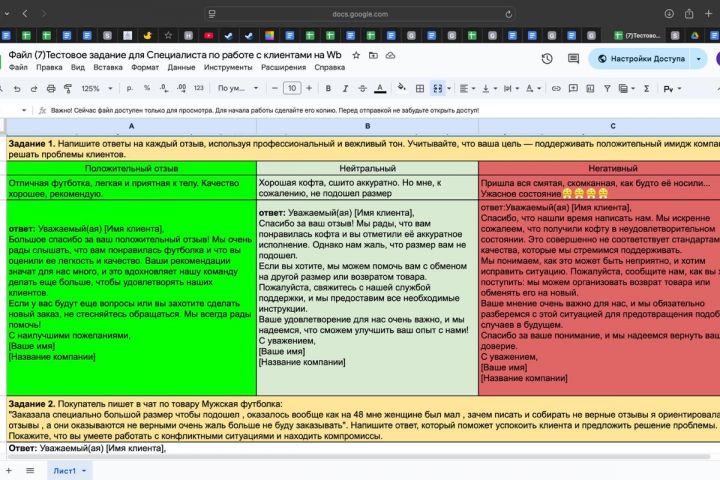Open the Правка menu

click(x=49, y=68)
